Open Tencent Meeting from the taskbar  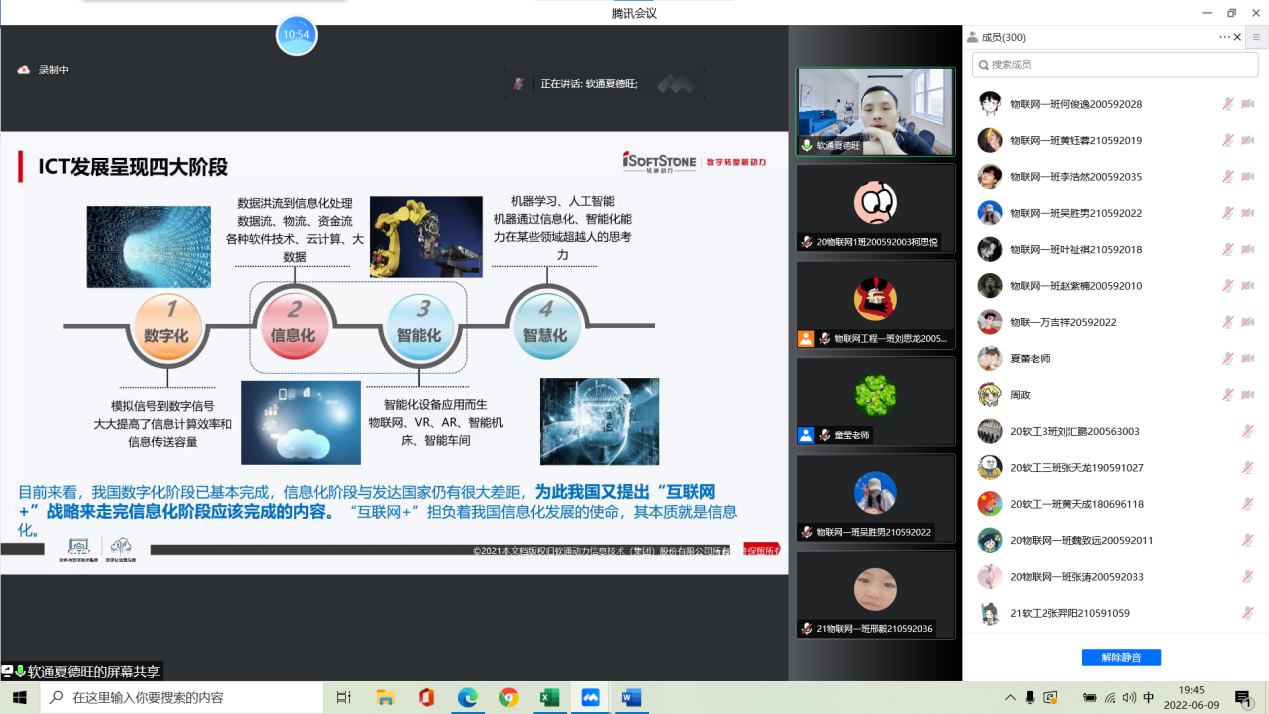[590, 697]
